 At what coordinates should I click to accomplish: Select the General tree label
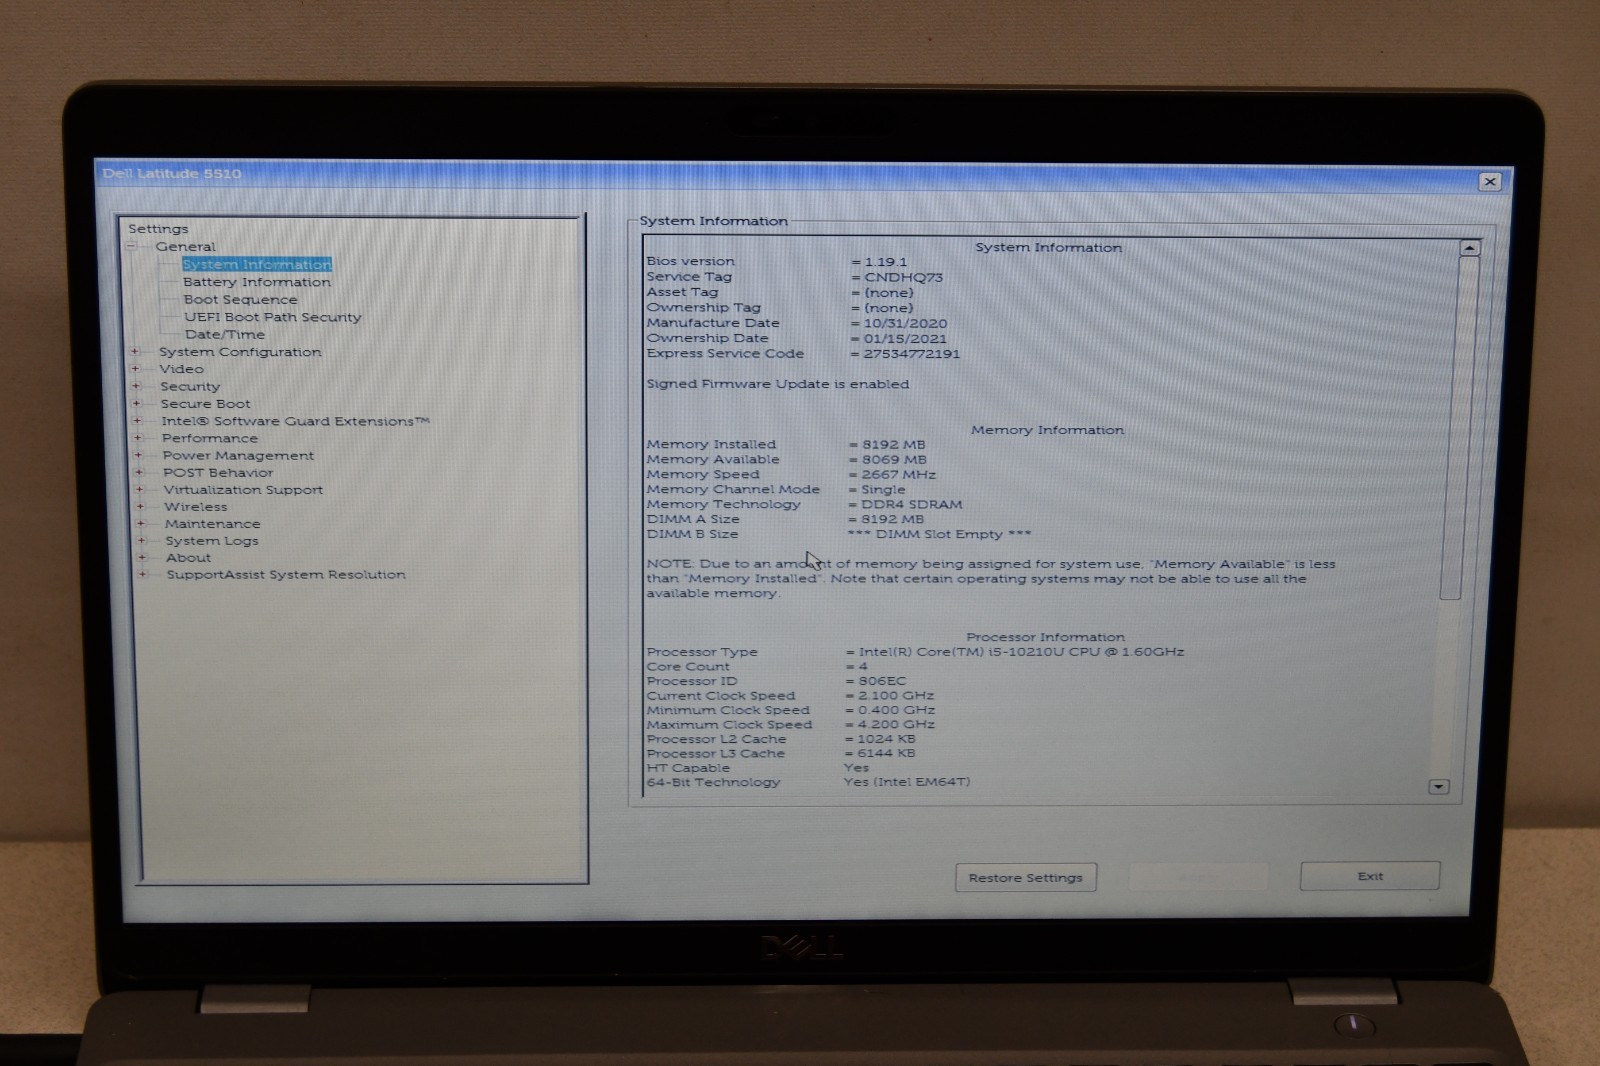click(x=185, y=246)
